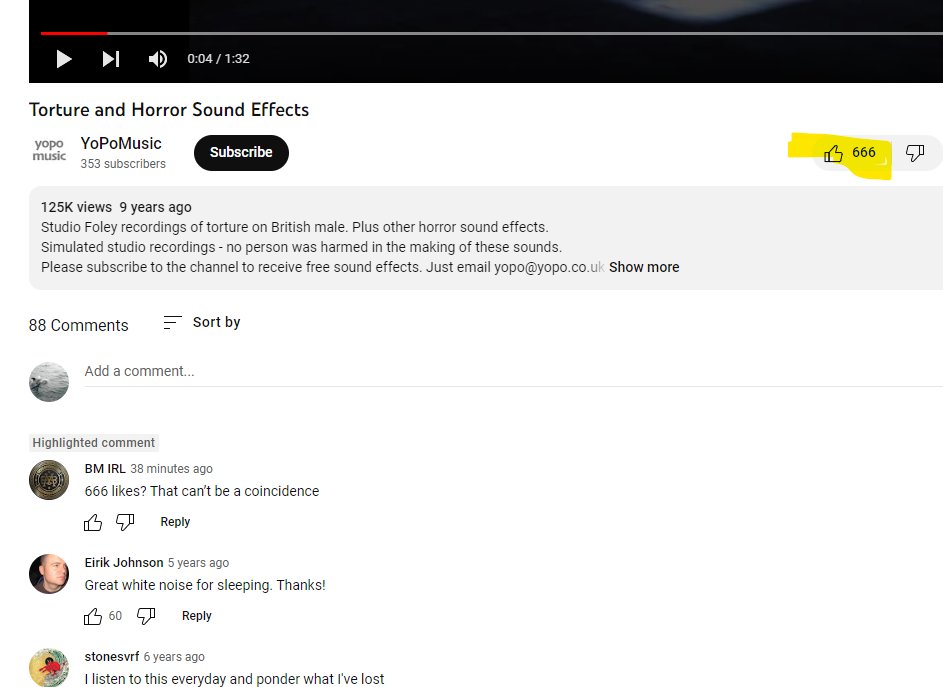Open the 6 years ago timestamp
Screen dimensions: 943x687
click(x=174, y=656)
